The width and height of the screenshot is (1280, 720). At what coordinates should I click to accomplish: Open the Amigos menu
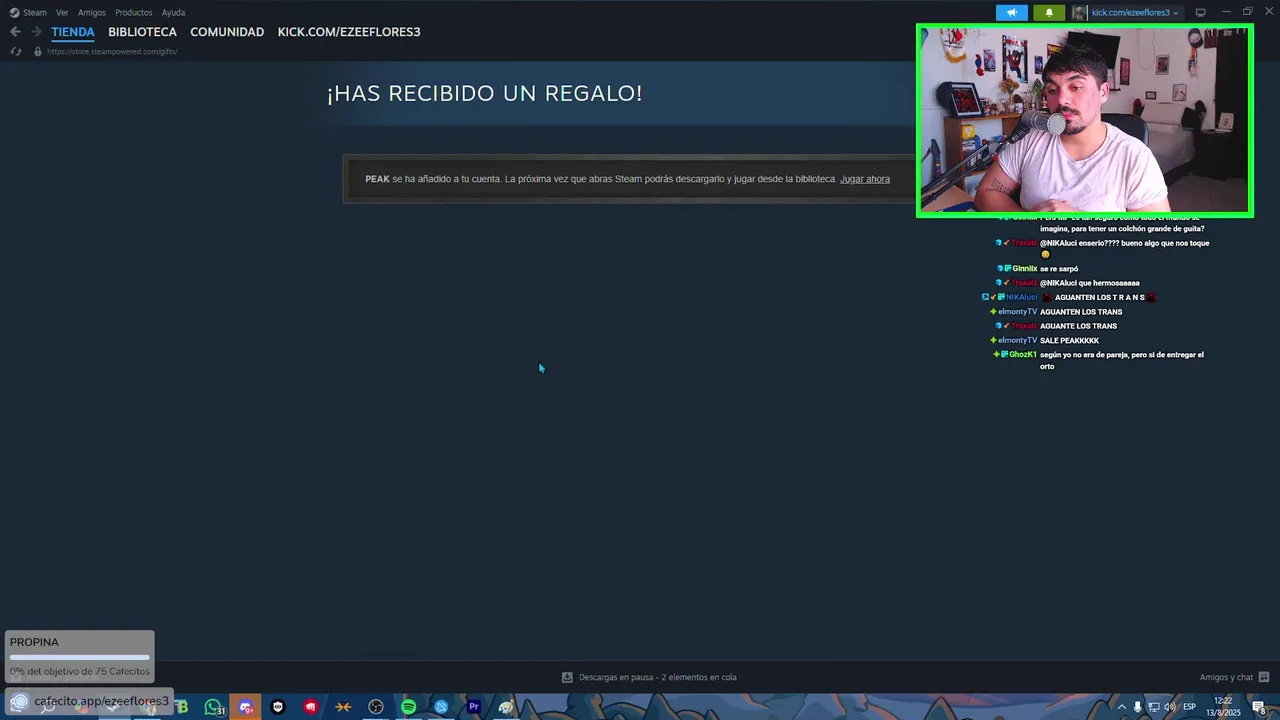pos(92,13)
